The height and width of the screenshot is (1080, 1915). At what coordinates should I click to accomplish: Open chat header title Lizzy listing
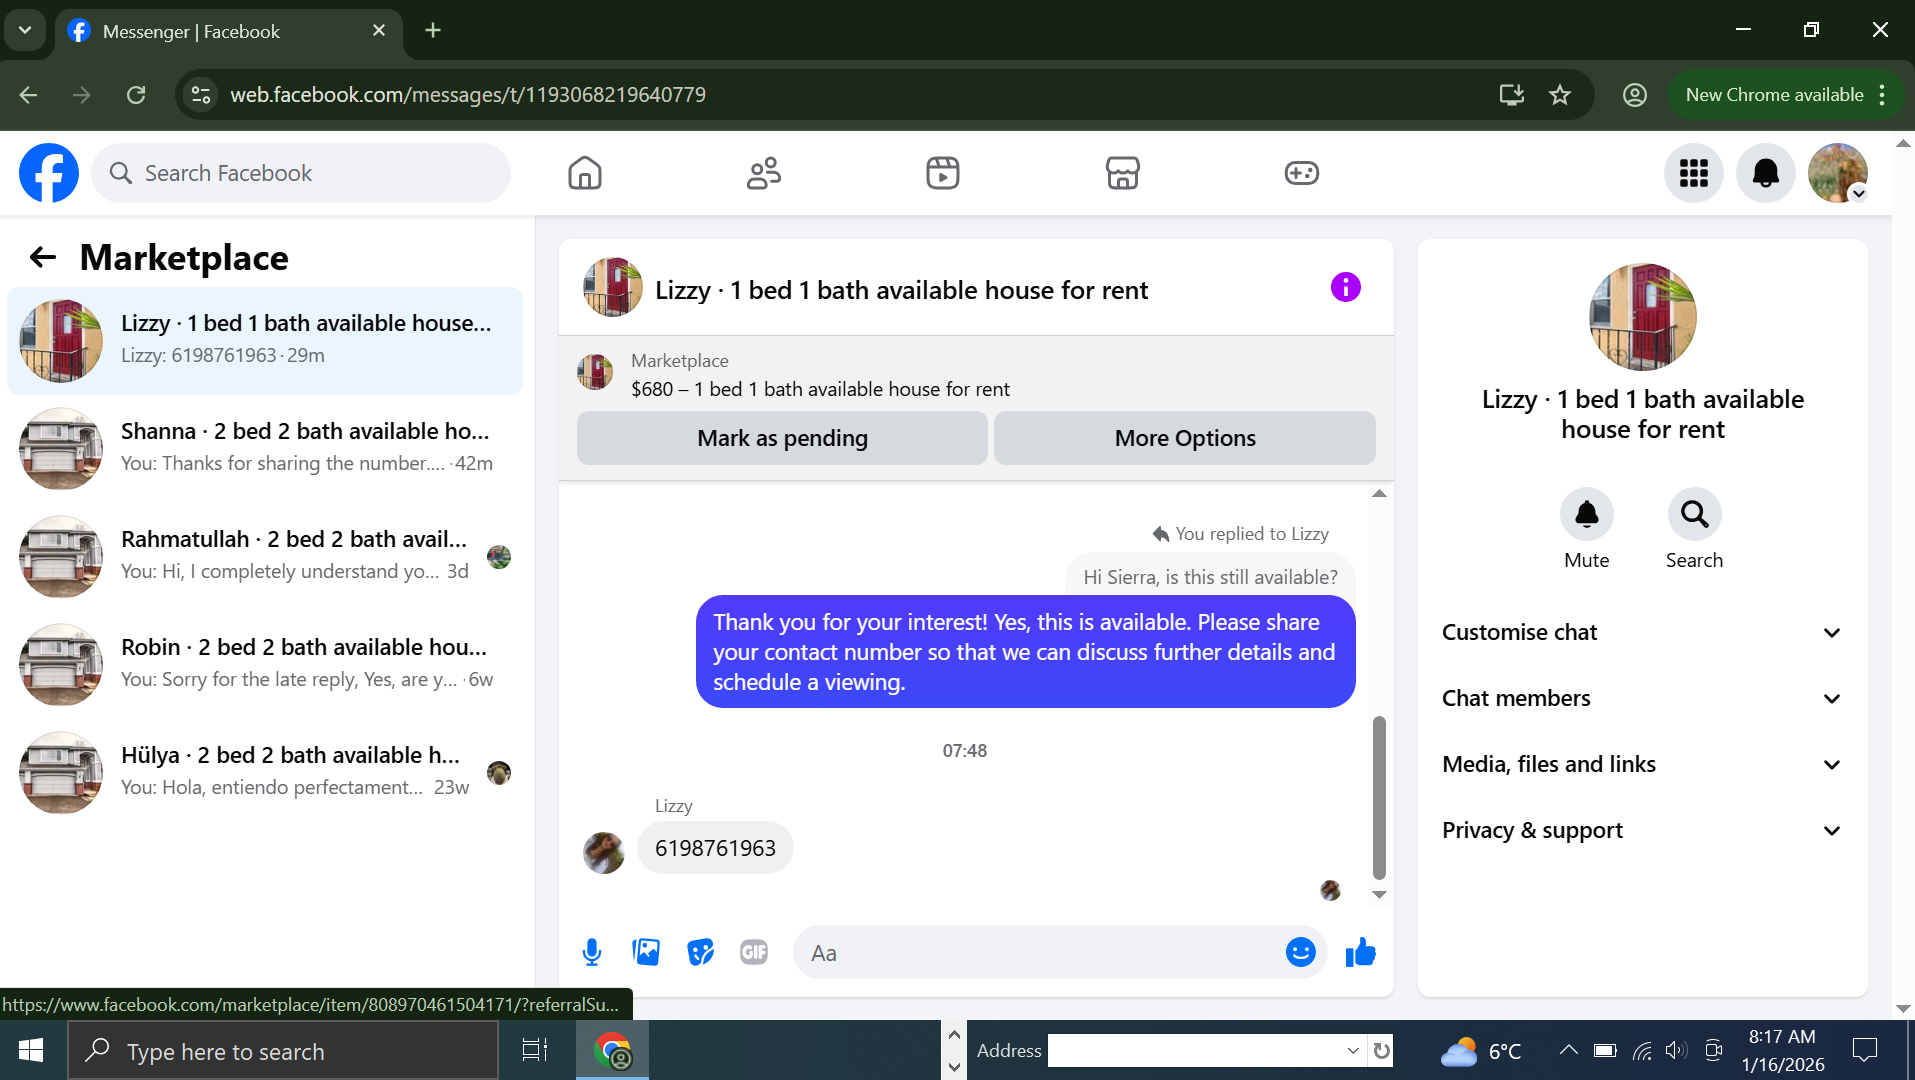901,290
